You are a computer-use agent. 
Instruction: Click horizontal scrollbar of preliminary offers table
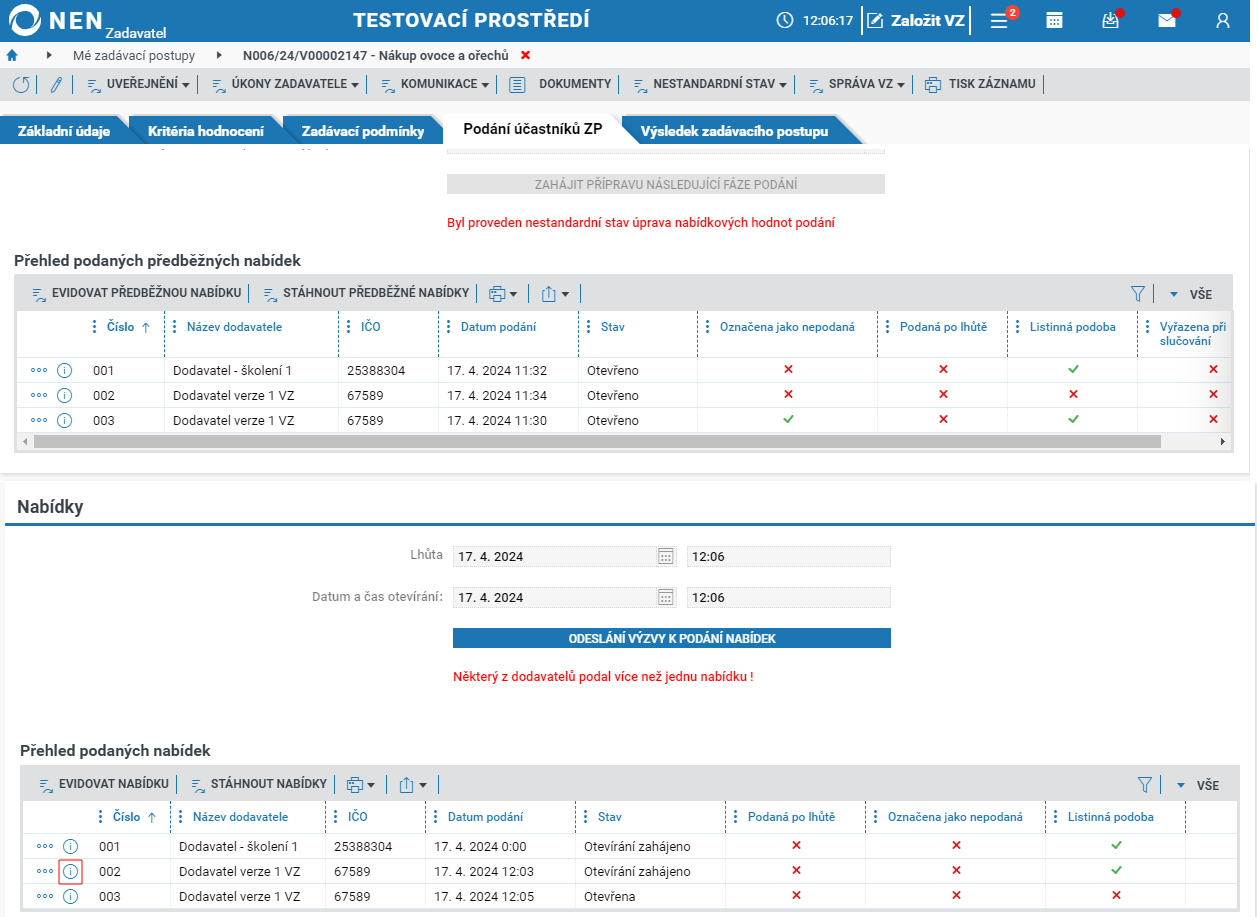pyautogui.click(x=597, y=441)
